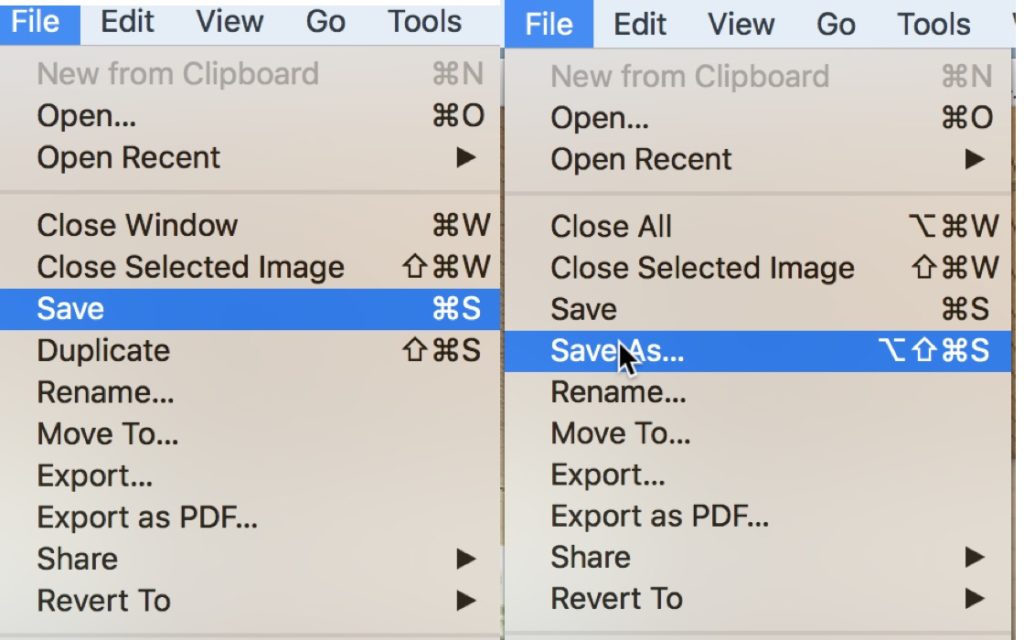The height and width of the screenshot is (640, 1024).
Task: Expand Share submenu arrow in right screenshot menu
Action: coord(975,557)
